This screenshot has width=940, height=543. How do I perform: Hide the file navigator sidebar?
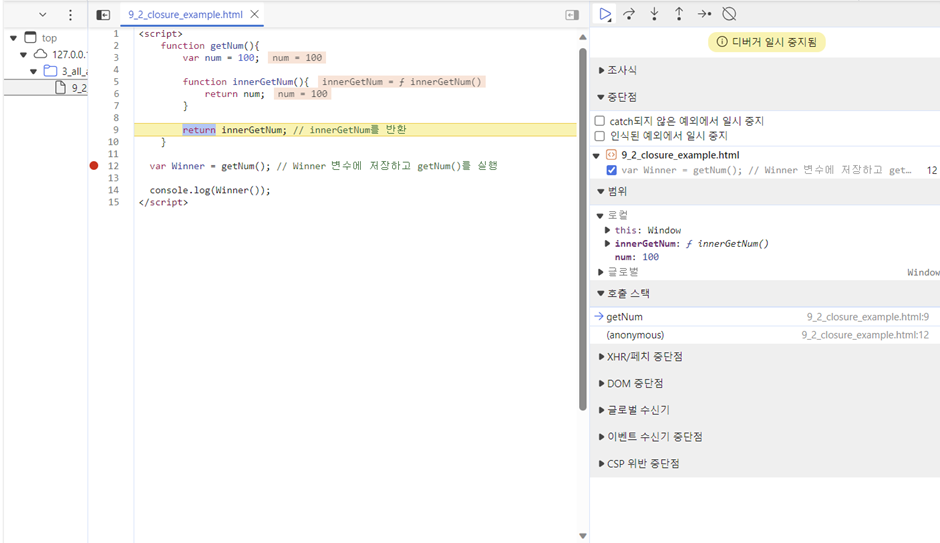click(x=103, y=14)
